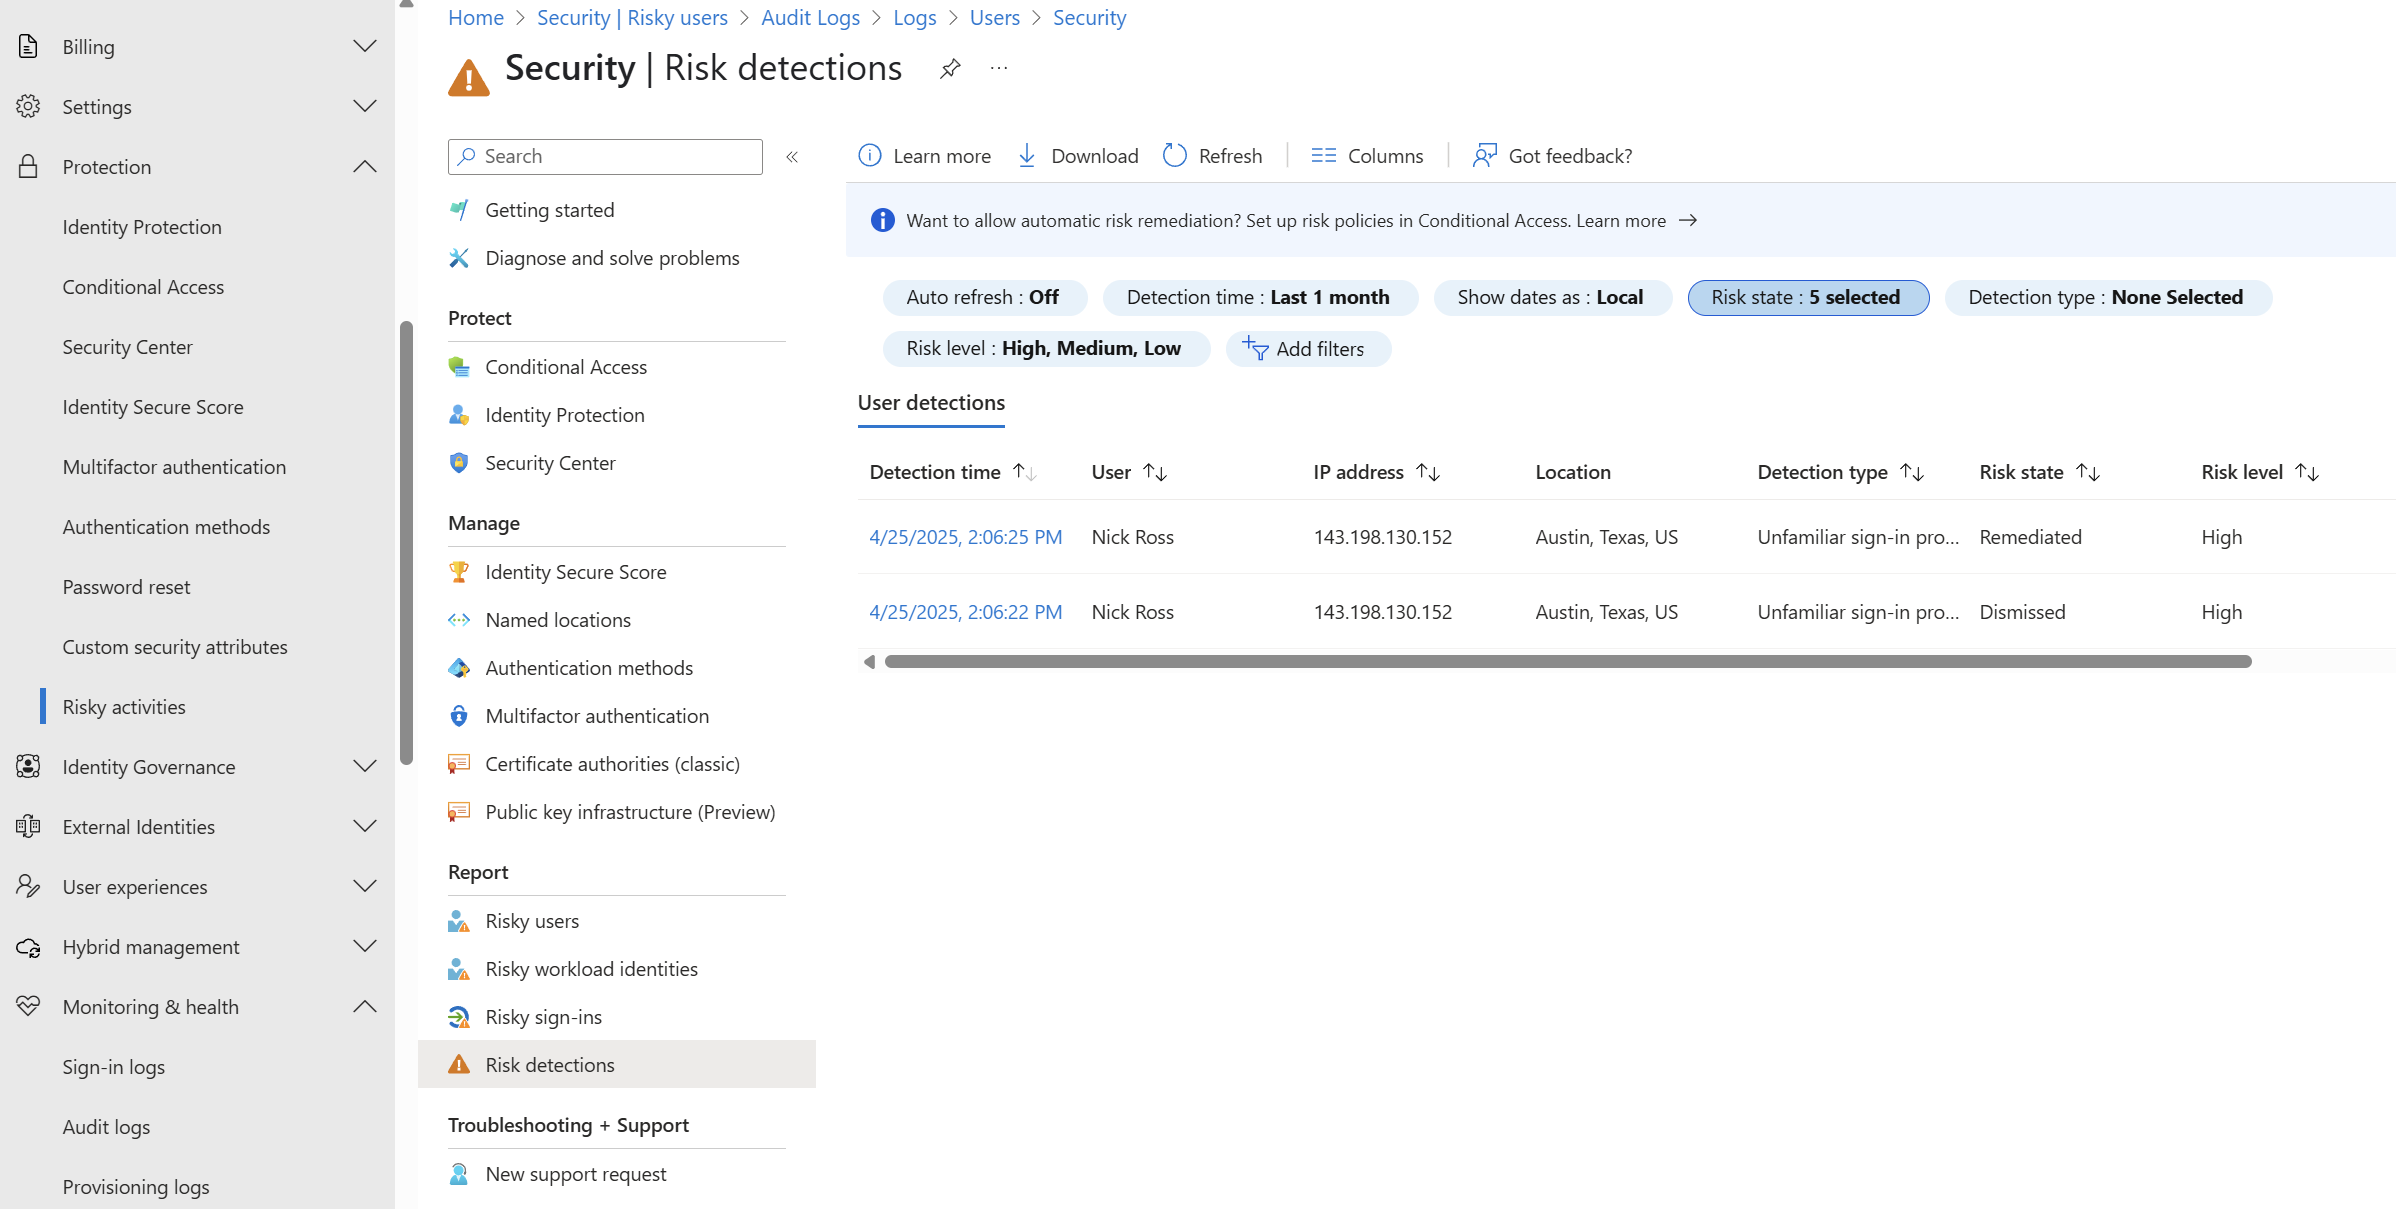Open the Risk state filter

pos(1807,298)
